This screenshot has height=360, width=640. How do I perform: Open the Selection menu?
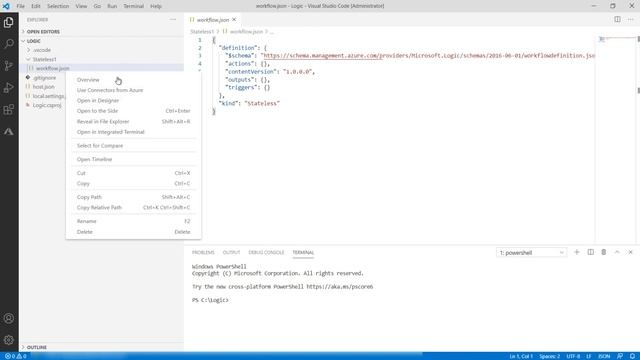click(x=58, y=6)
